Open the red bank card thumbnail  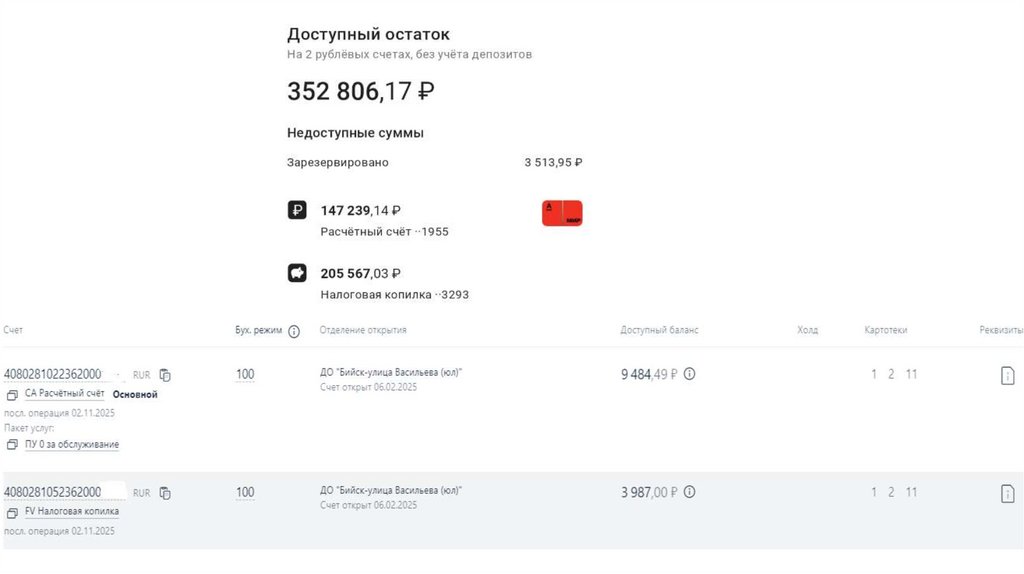[x=562, y=212]
